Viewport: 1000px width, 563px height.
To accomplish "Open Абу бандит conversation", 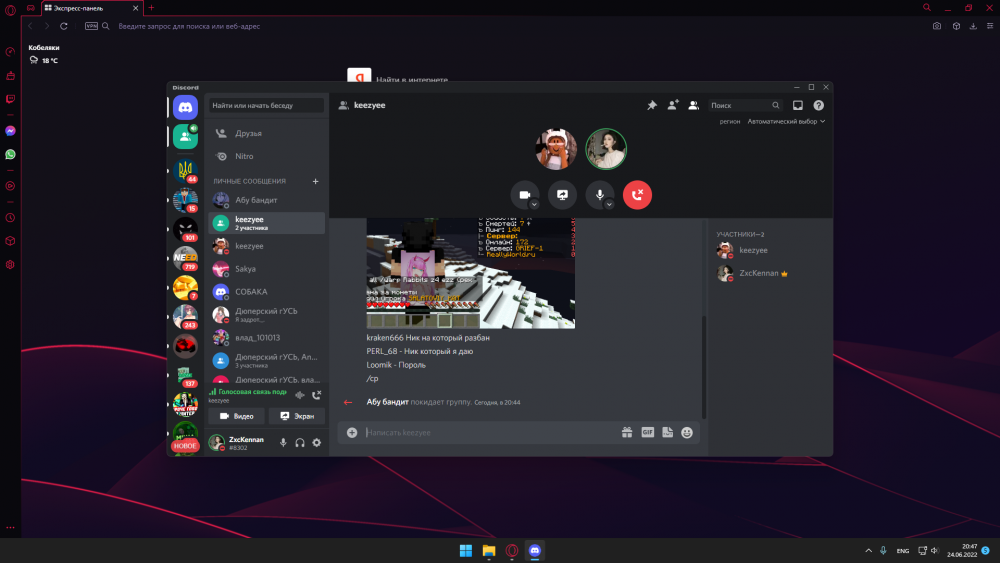I will click(266, 200).
